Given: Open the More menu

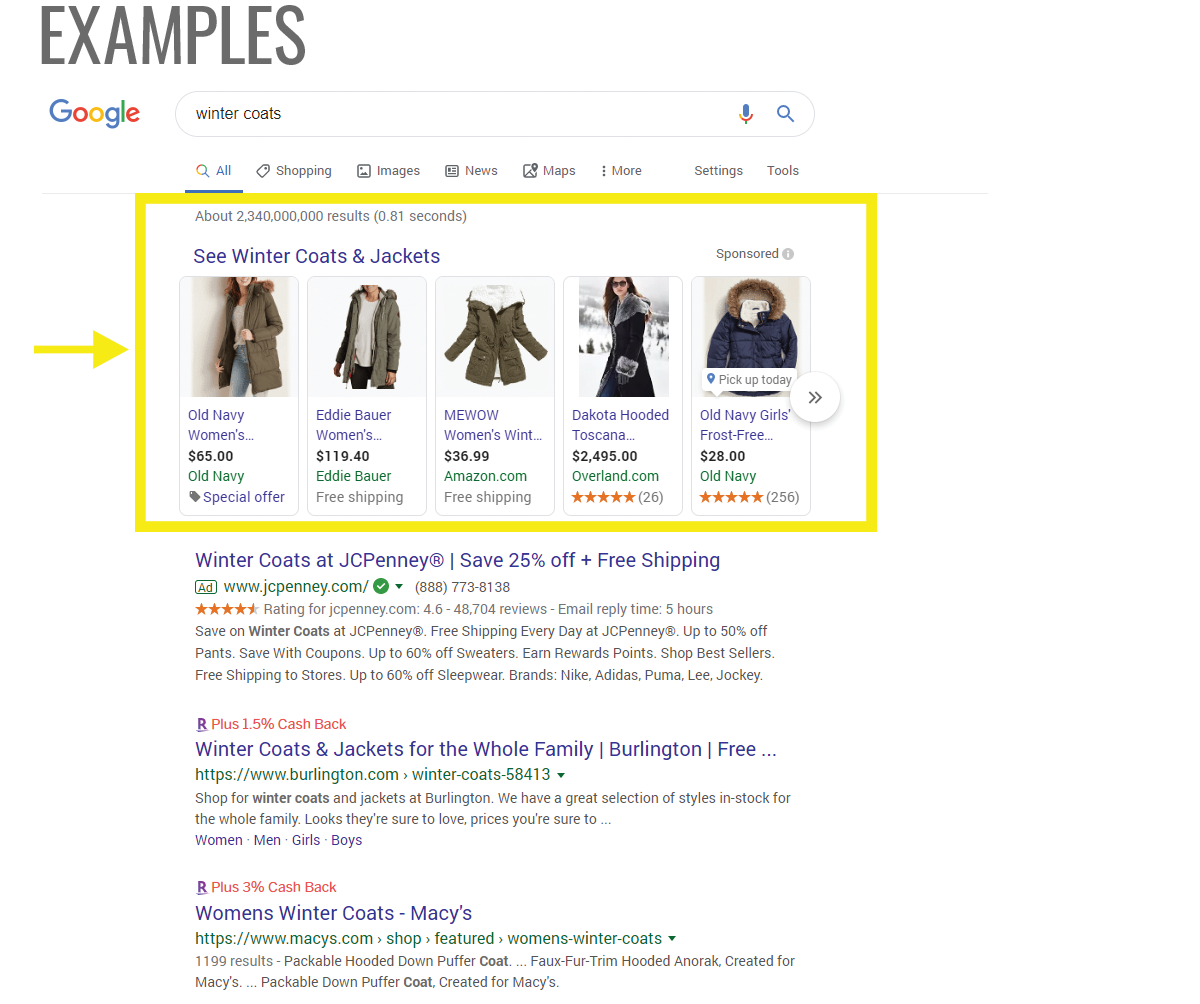Looking at the screenshot, I should (621, 171).
